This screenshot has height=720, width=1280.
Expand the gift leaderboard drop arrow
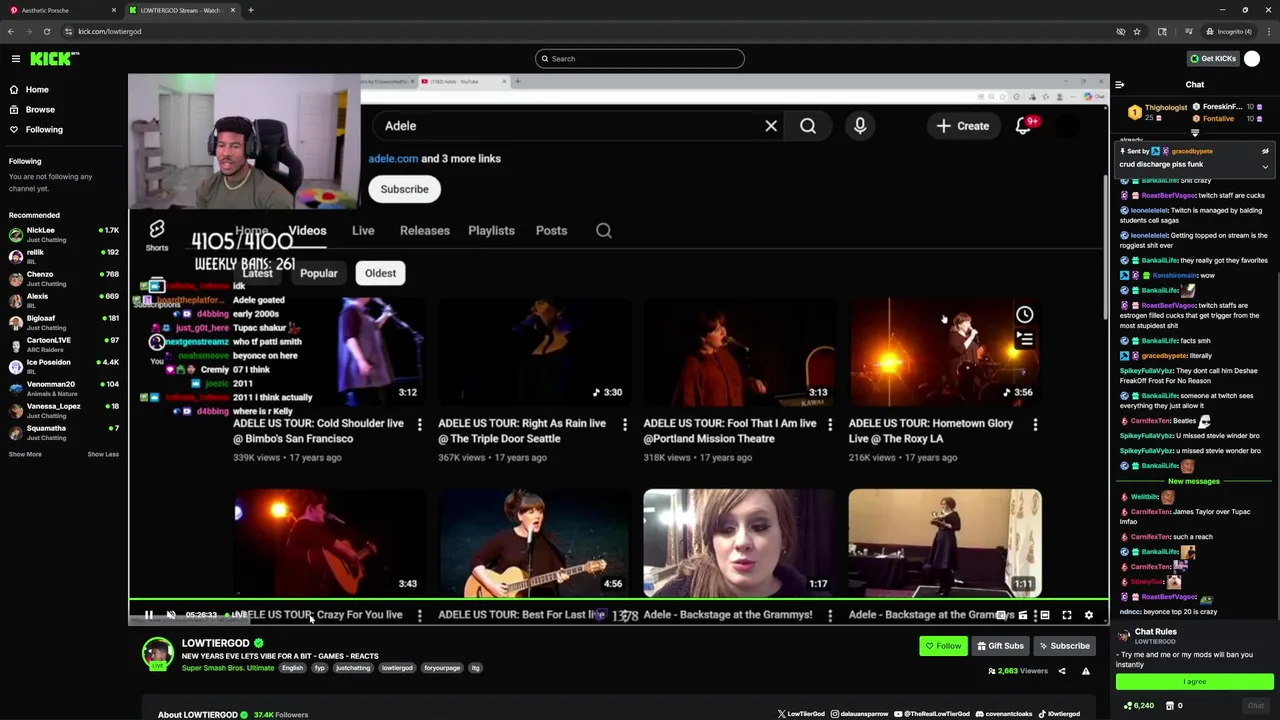pyautogui.click(x=1195, y=133)
